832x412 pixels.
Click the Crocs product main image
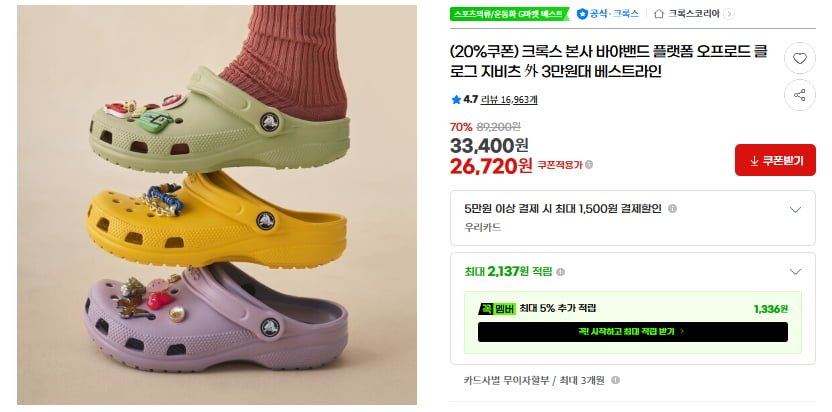coord(216,205)
